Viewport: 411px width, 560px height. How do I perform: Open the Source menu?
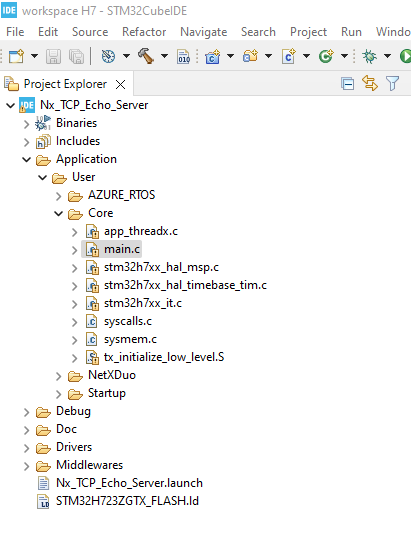click(90, 32)
